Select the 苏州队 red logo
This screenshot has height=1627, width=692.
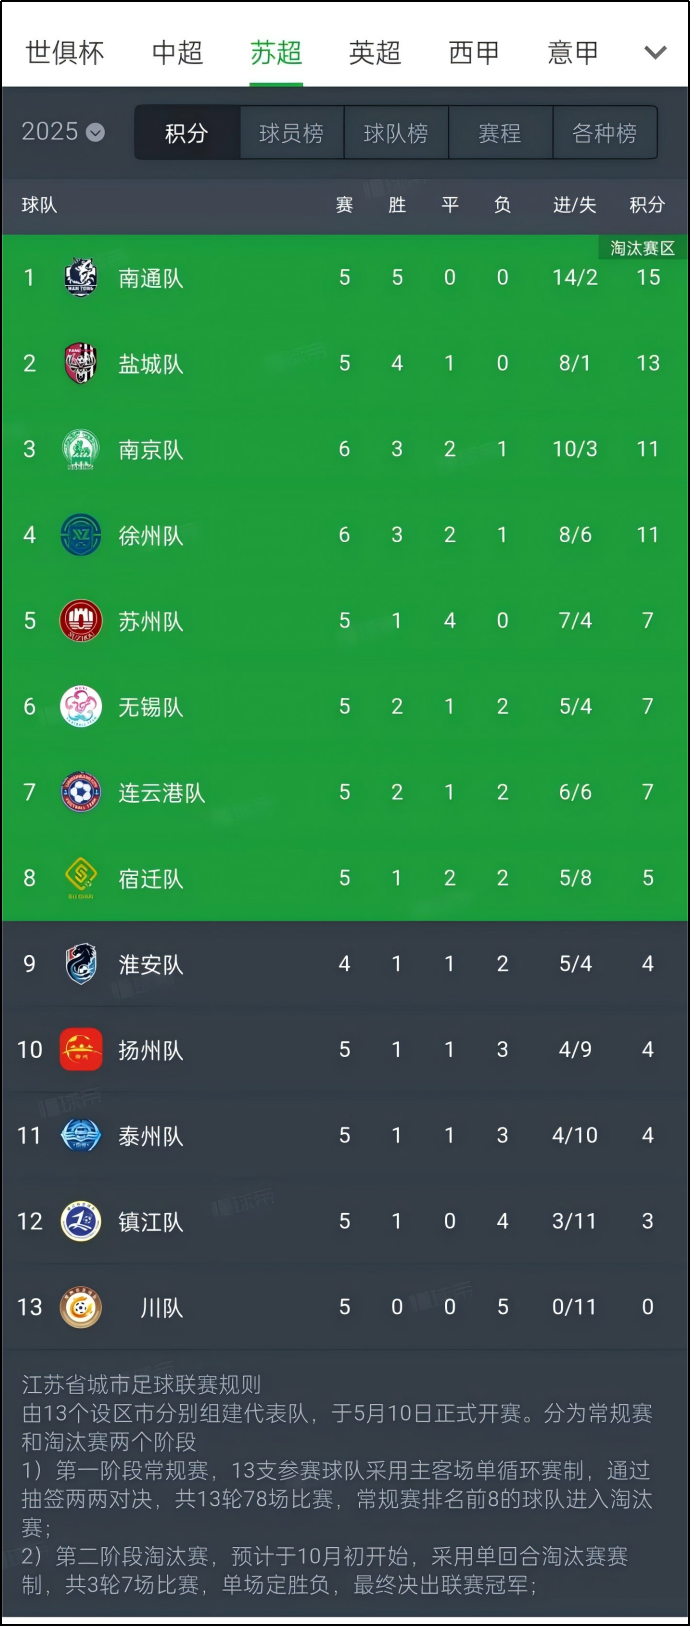[81, 621]
